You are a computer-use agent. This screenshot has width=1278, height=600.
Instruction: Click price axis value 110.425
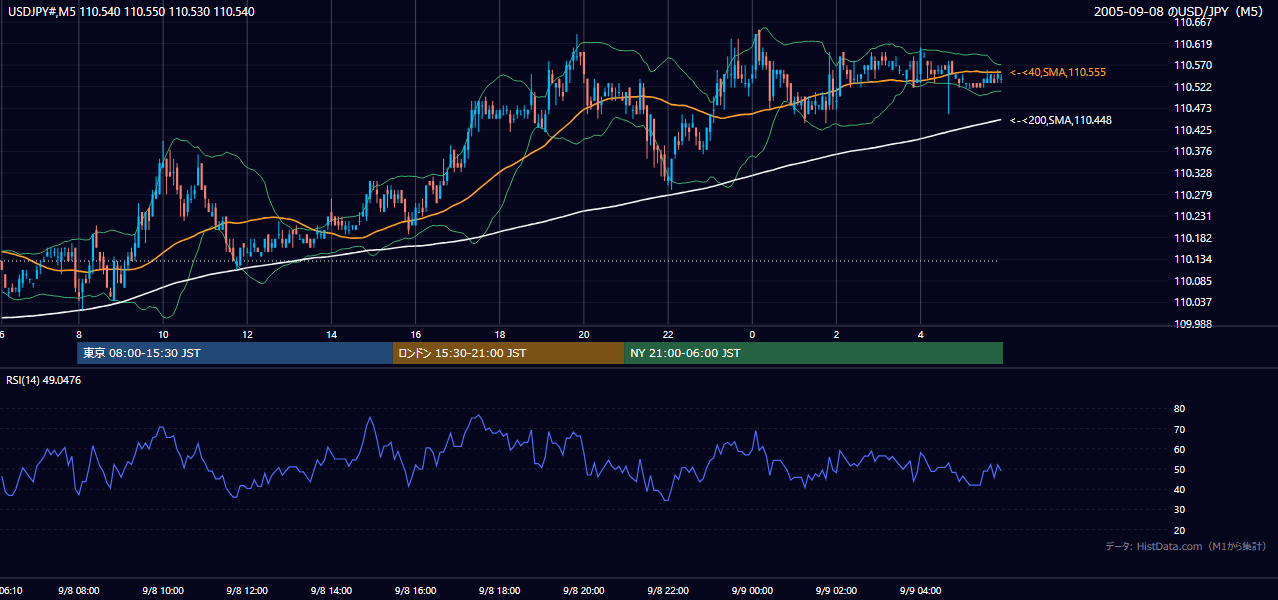coord(1194,130)
